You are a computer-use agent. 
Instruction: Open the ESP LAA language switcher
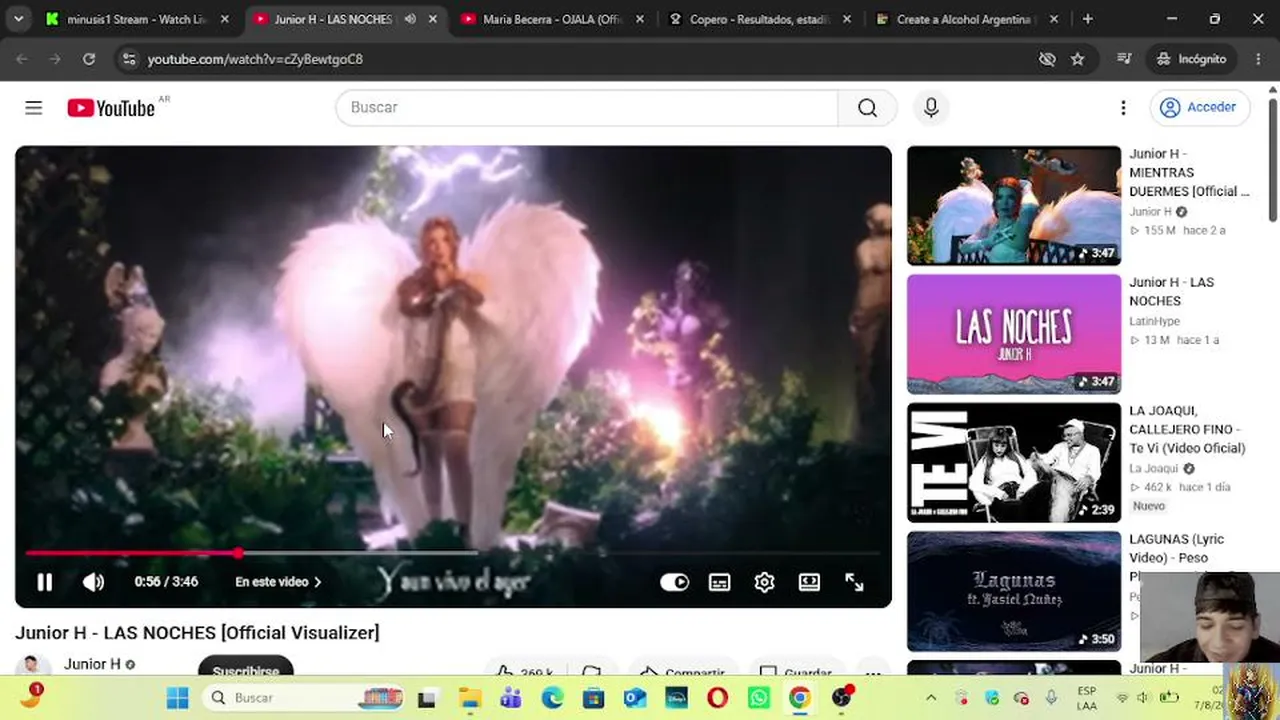(x=1087, y=698)
